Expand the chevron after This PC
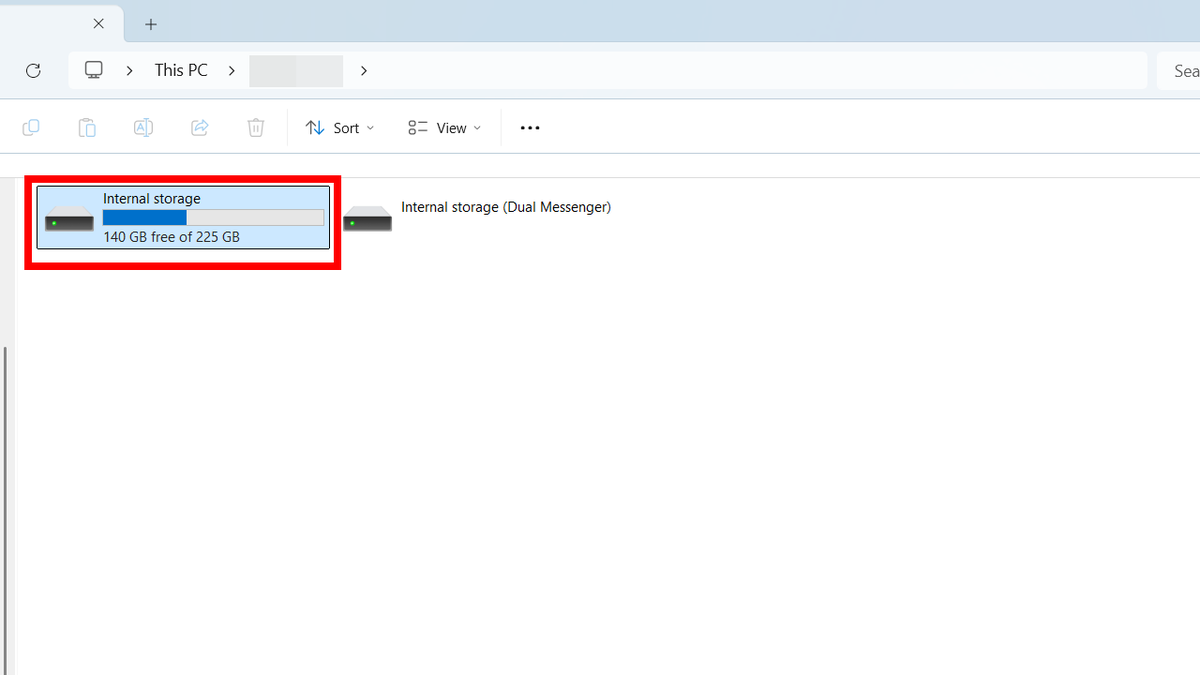This screenshot has width=1200, height=675. pos(231,70)
